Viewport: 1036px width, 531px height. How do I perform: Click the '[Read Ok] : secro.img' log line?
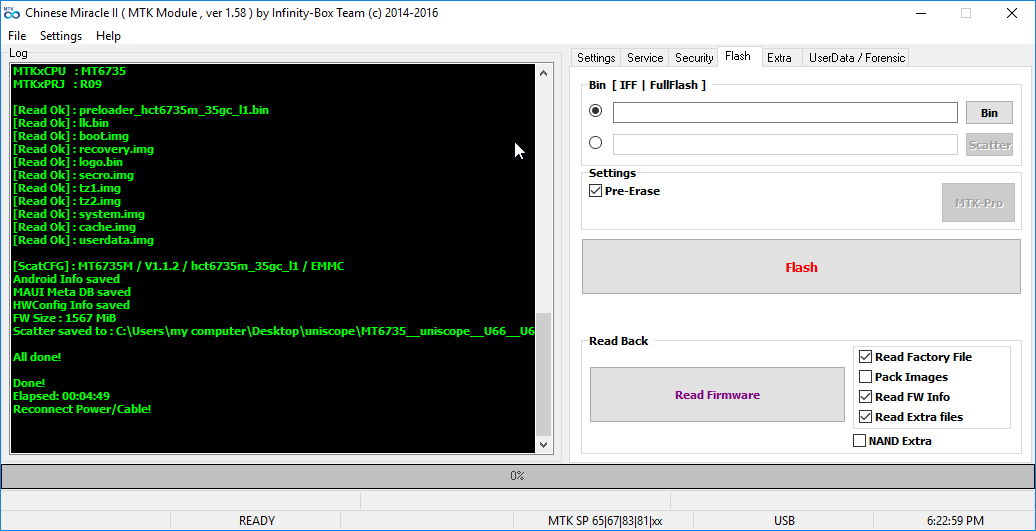click(x=73, y=175)
